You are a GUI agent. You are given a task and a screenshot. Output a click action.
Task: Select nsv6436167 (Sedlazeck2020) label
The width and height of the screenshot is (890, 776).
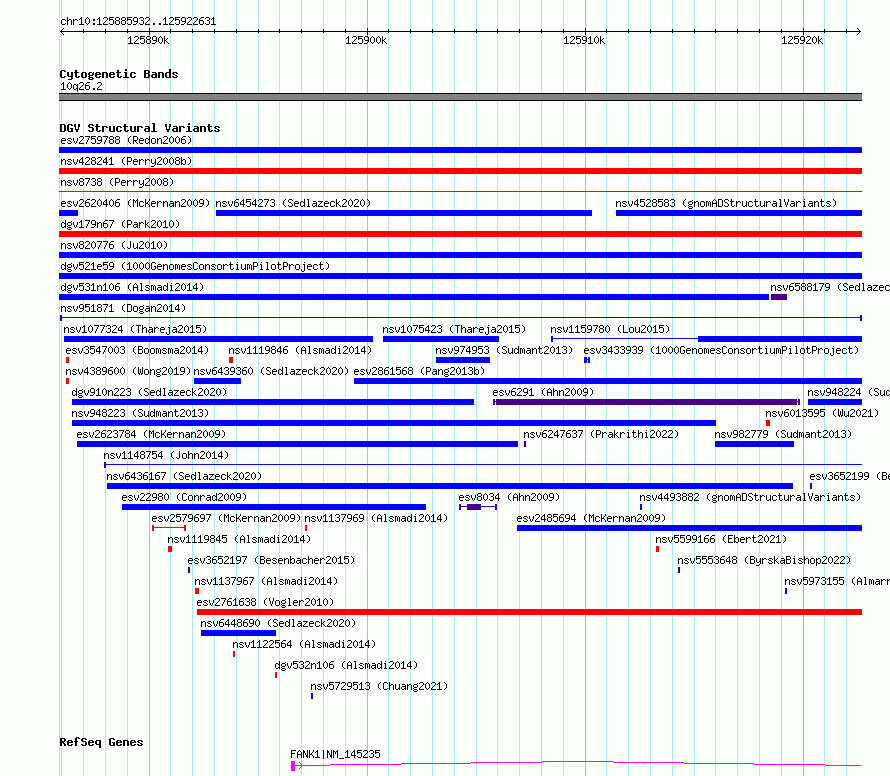(184, 476)
